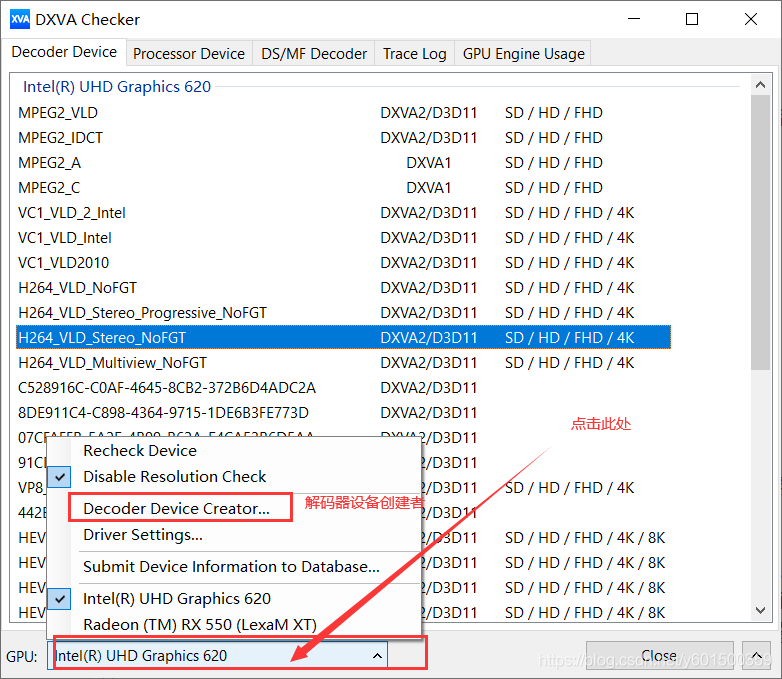782x679 pixels.
Task: Select the MPEG2_VLD row
Action: click(343, 113)
